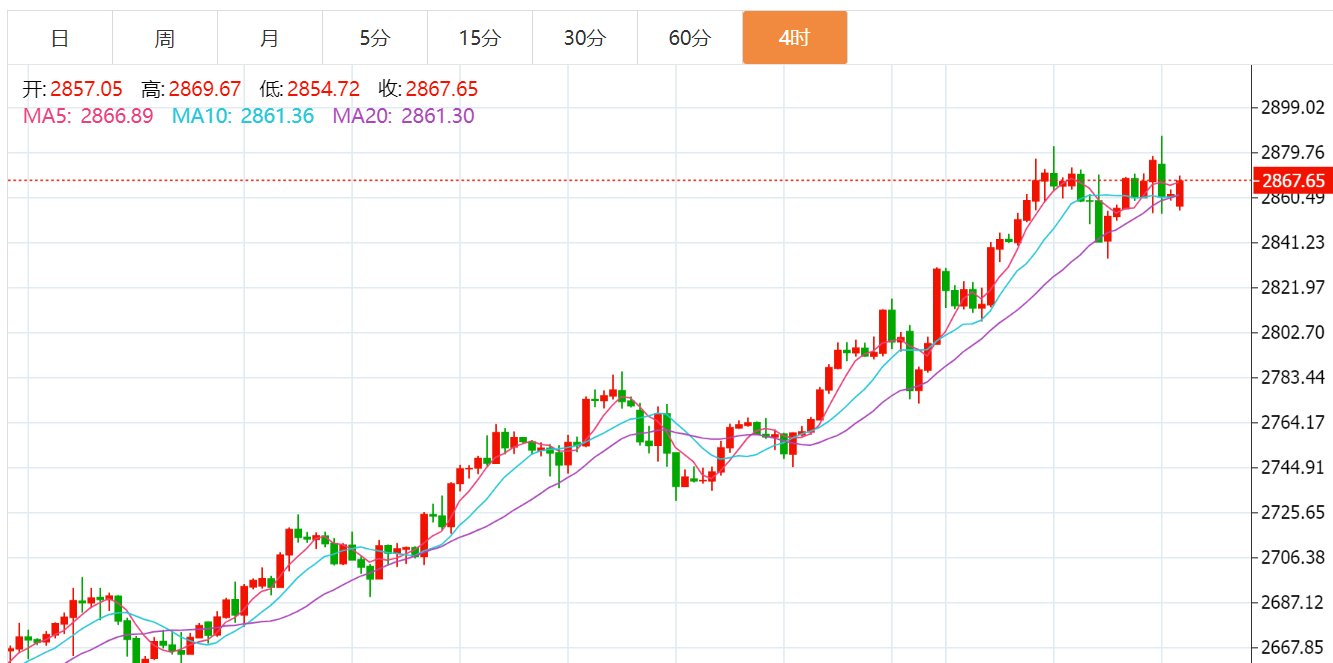Select the 周 weekly timeframe tab
1333x663 pixels.
click(165, 38)
